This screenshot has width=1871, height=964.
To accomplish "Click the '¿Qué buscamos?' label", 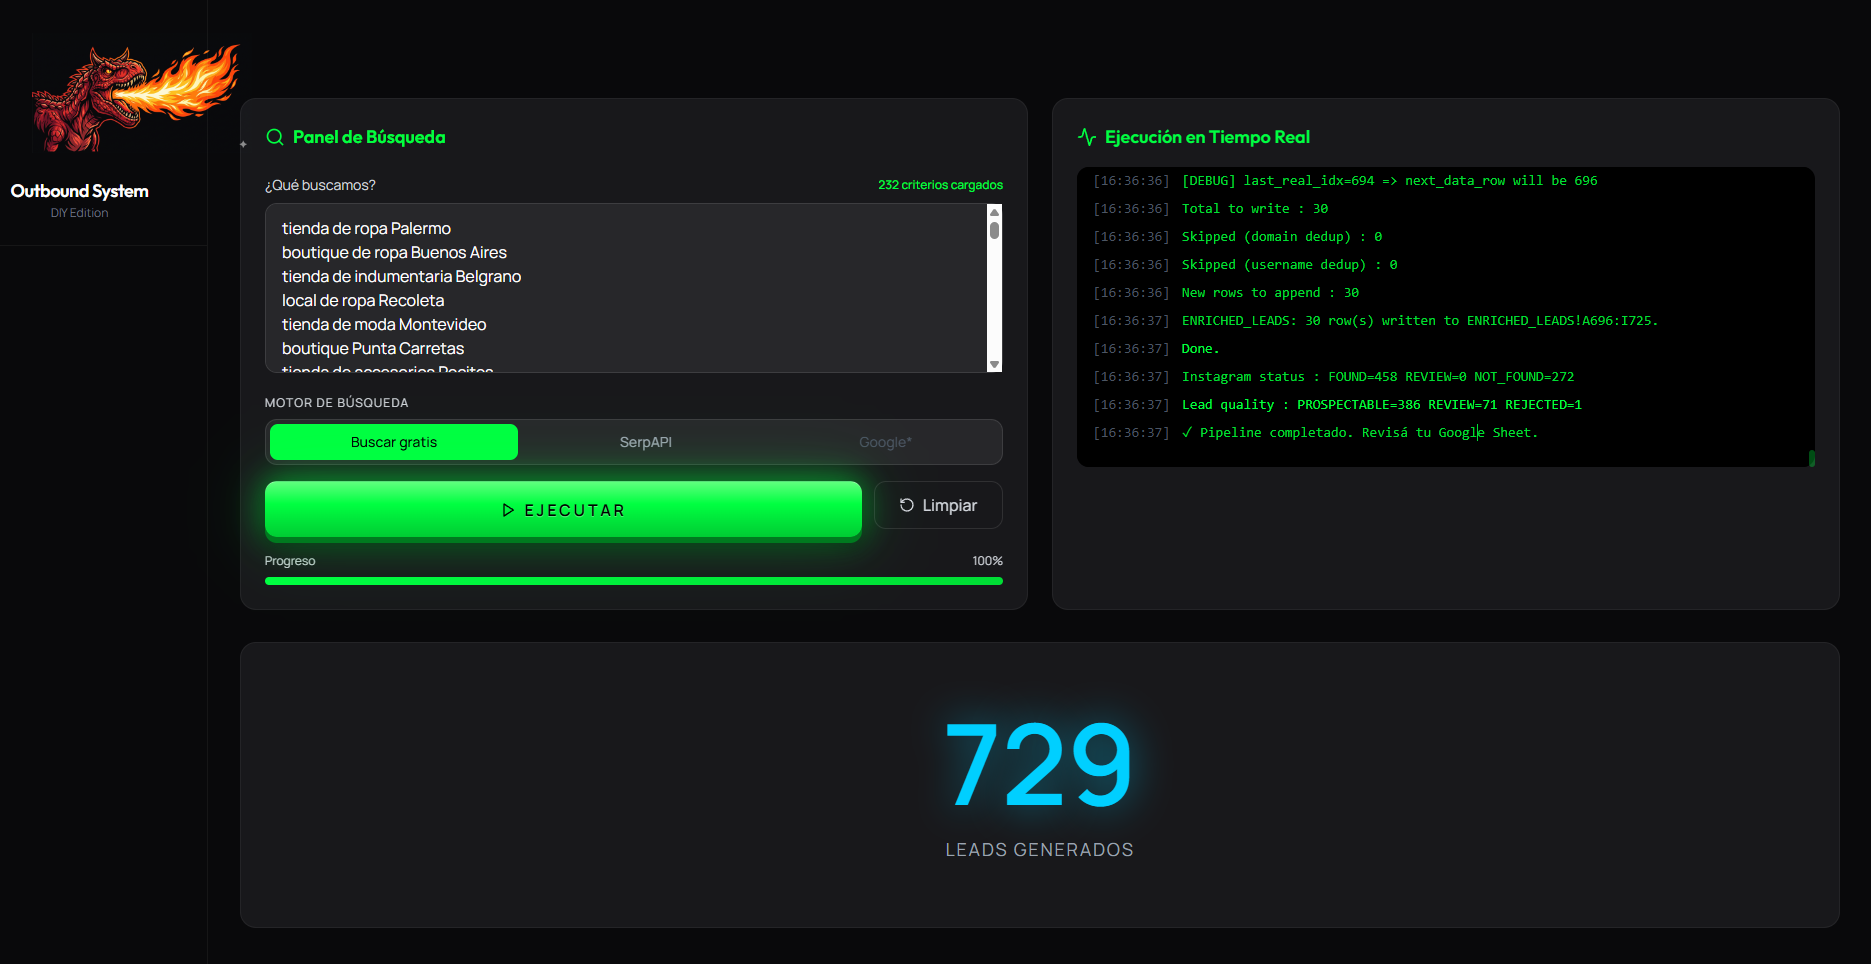I will (x=320, y=185).
